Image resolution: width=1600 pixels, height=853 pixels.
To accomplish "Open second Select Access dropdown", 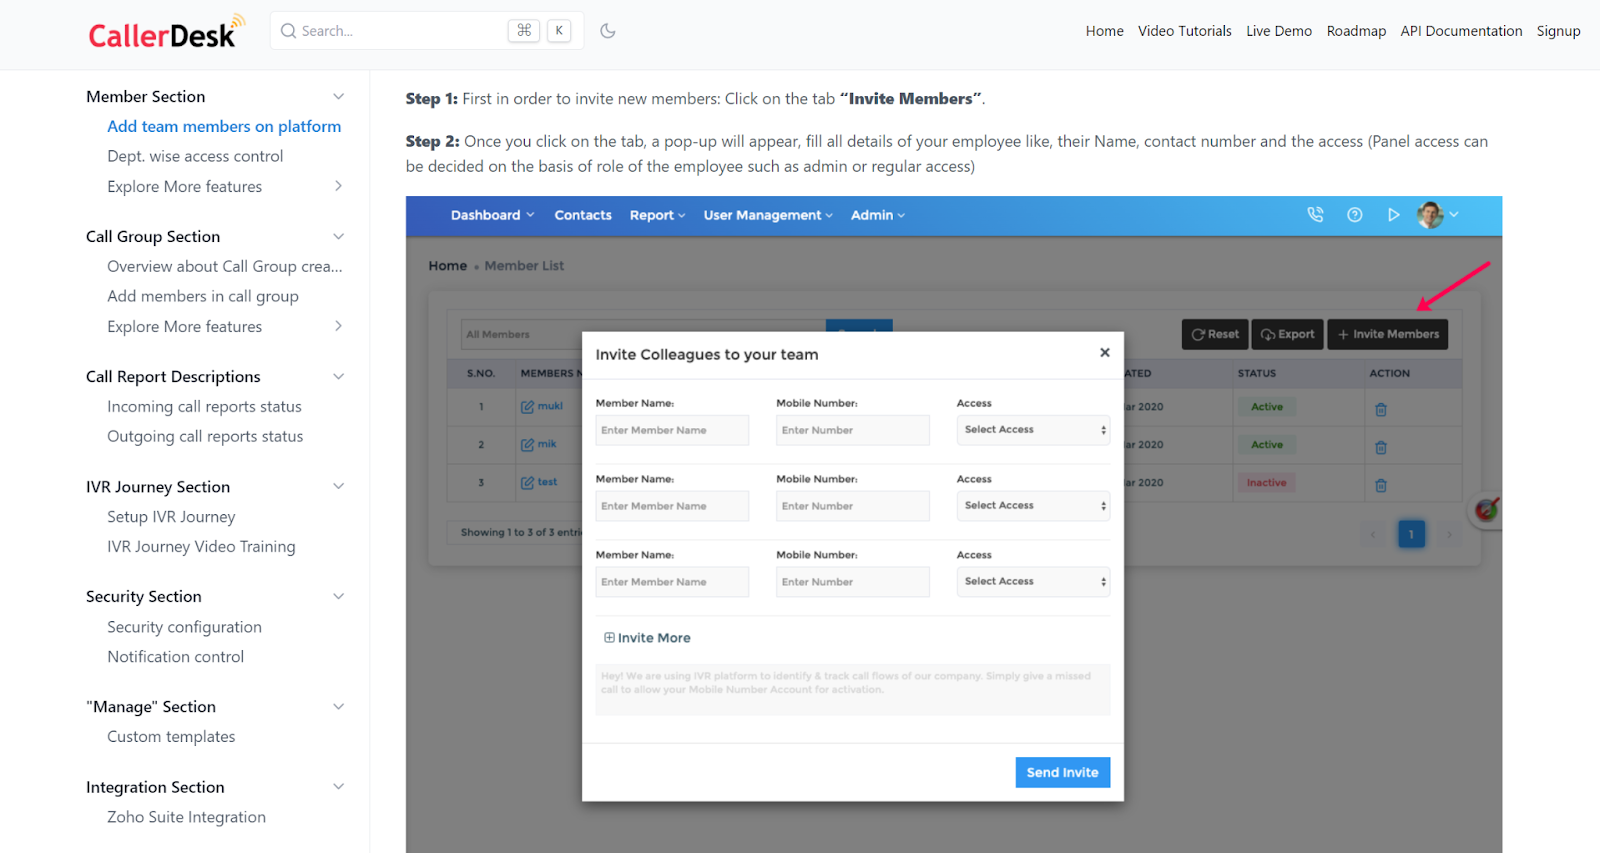I will click(x=1033, y=506).
